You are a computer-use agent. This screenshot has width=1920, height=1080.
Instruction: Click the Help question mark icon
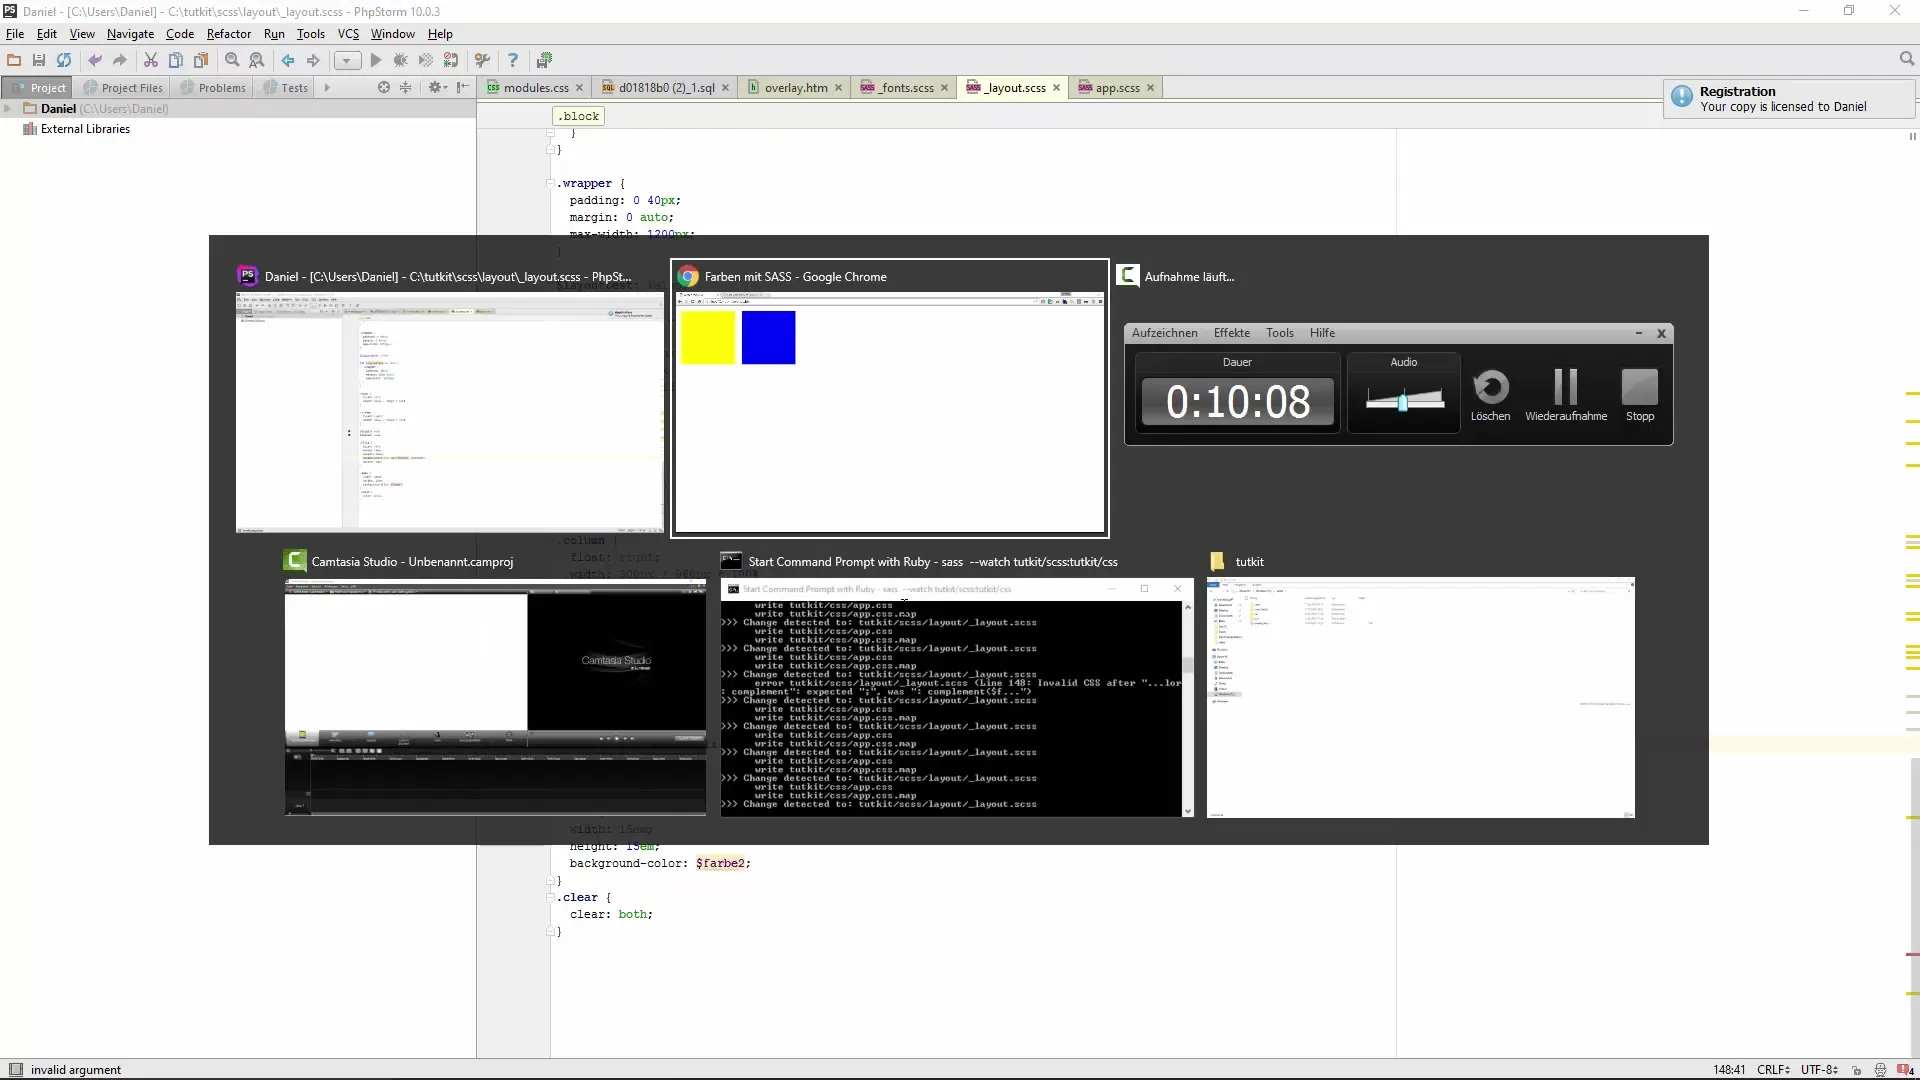coord(513,60)
